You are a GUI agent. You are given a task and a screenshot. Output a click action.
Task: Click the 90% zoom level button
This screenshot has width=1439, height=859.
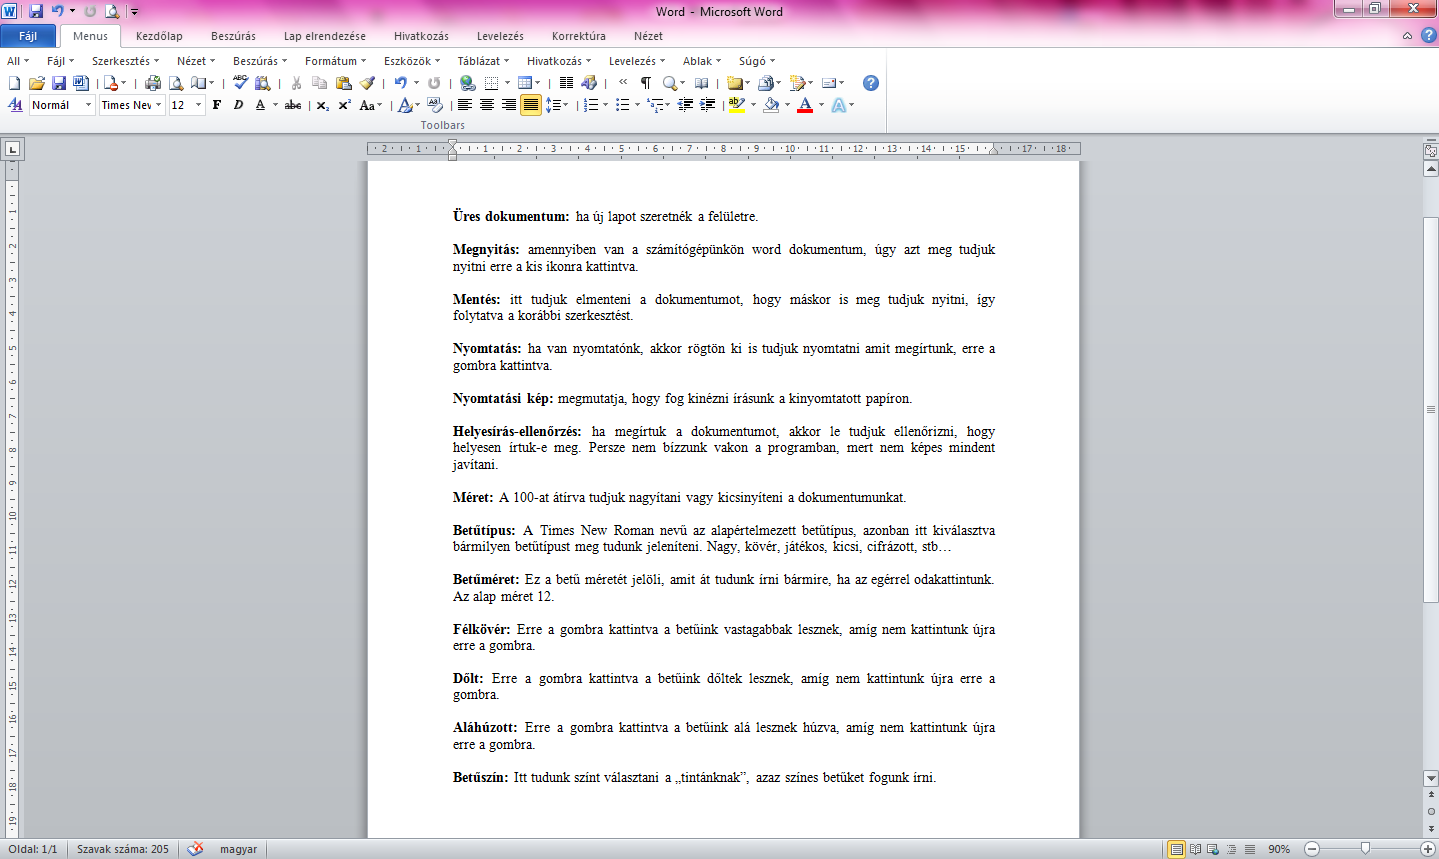coord(1279,849)
